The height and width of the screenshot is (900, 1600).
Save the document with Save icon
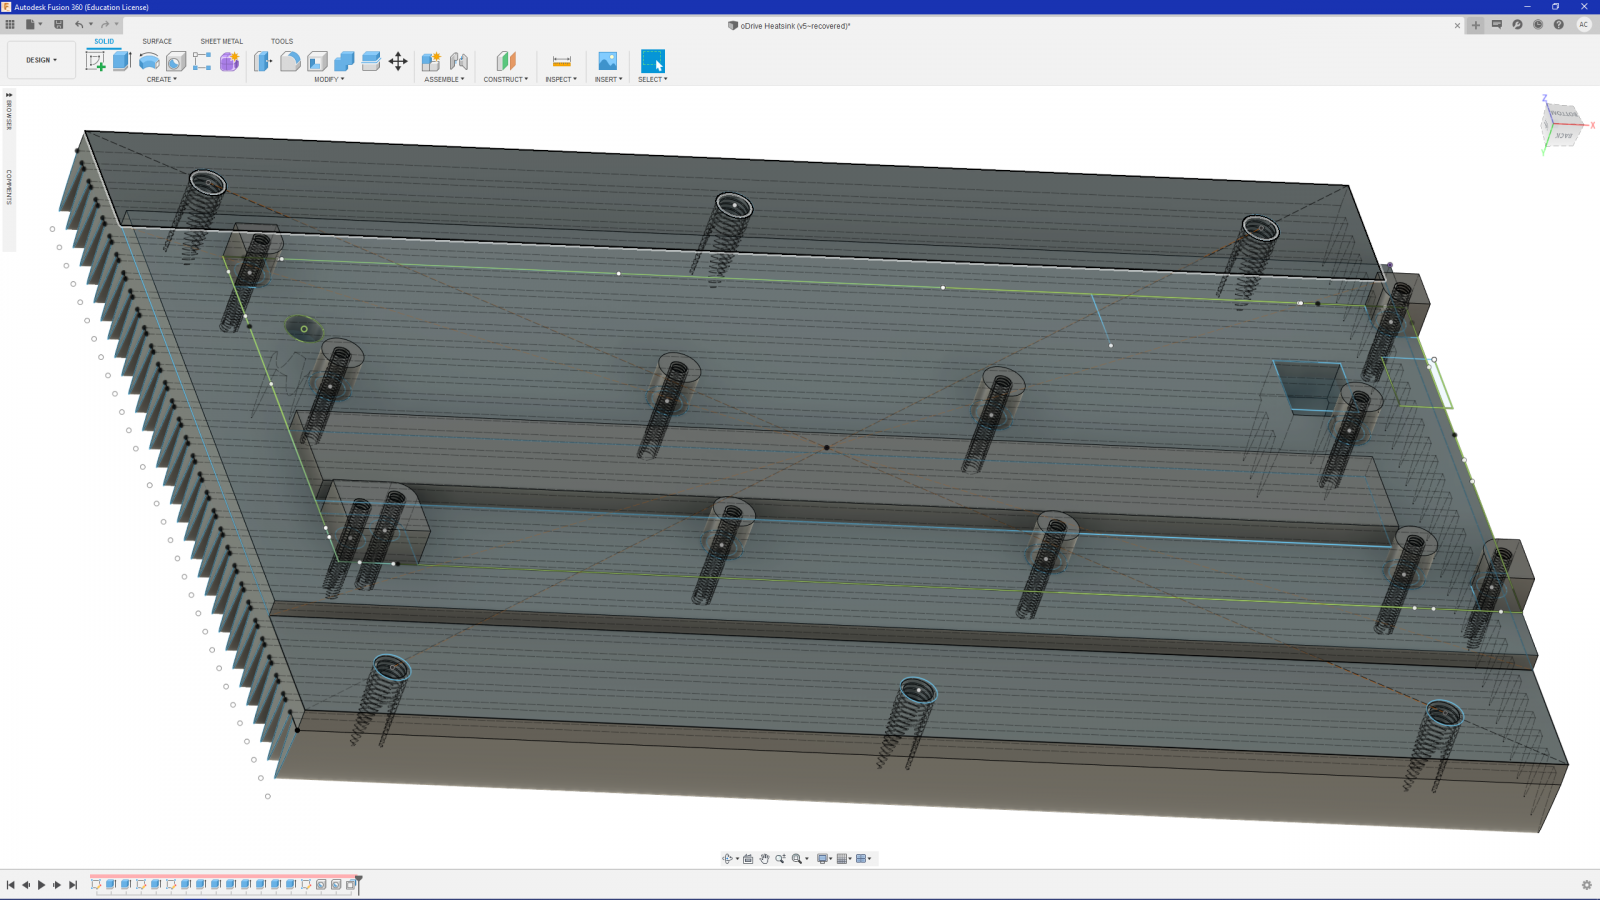[58, 25]
